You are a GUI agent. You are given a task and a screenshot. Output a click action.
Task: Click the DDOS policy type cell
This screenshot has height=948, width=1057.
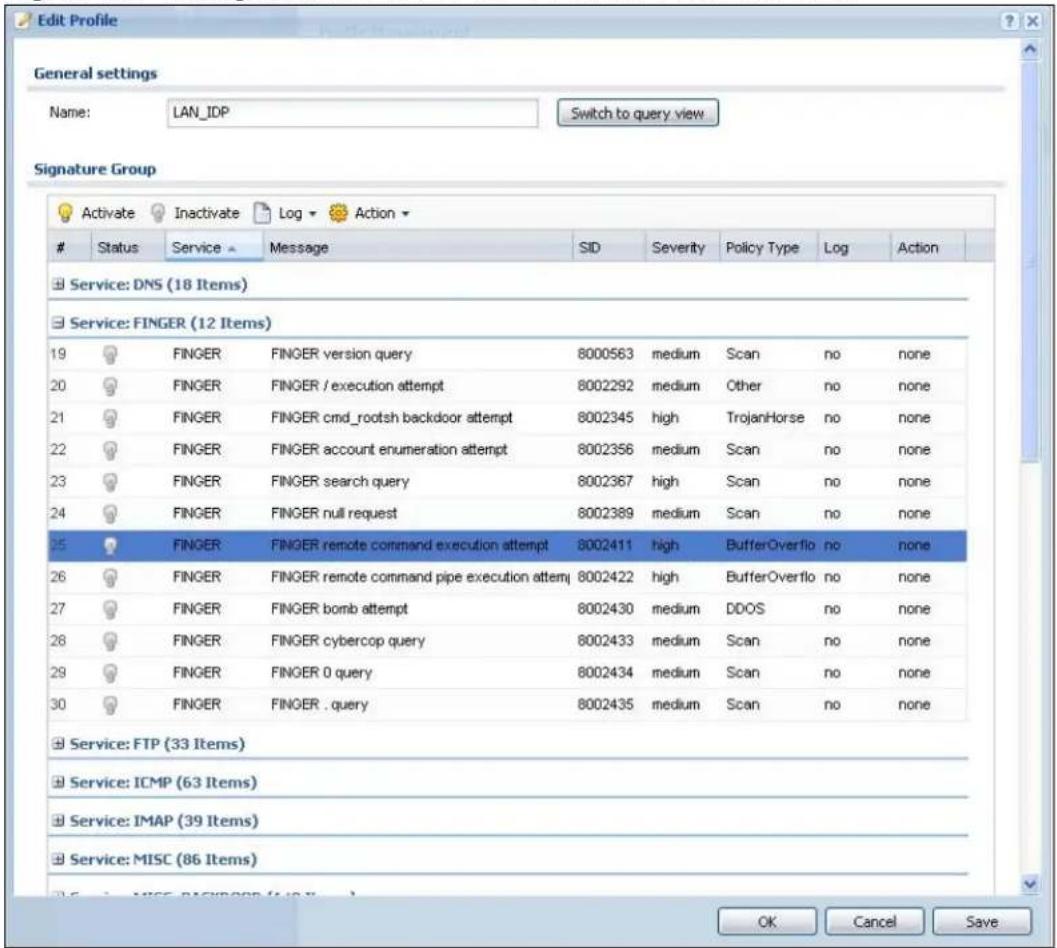pyautogui.click(x=745, y=610)
